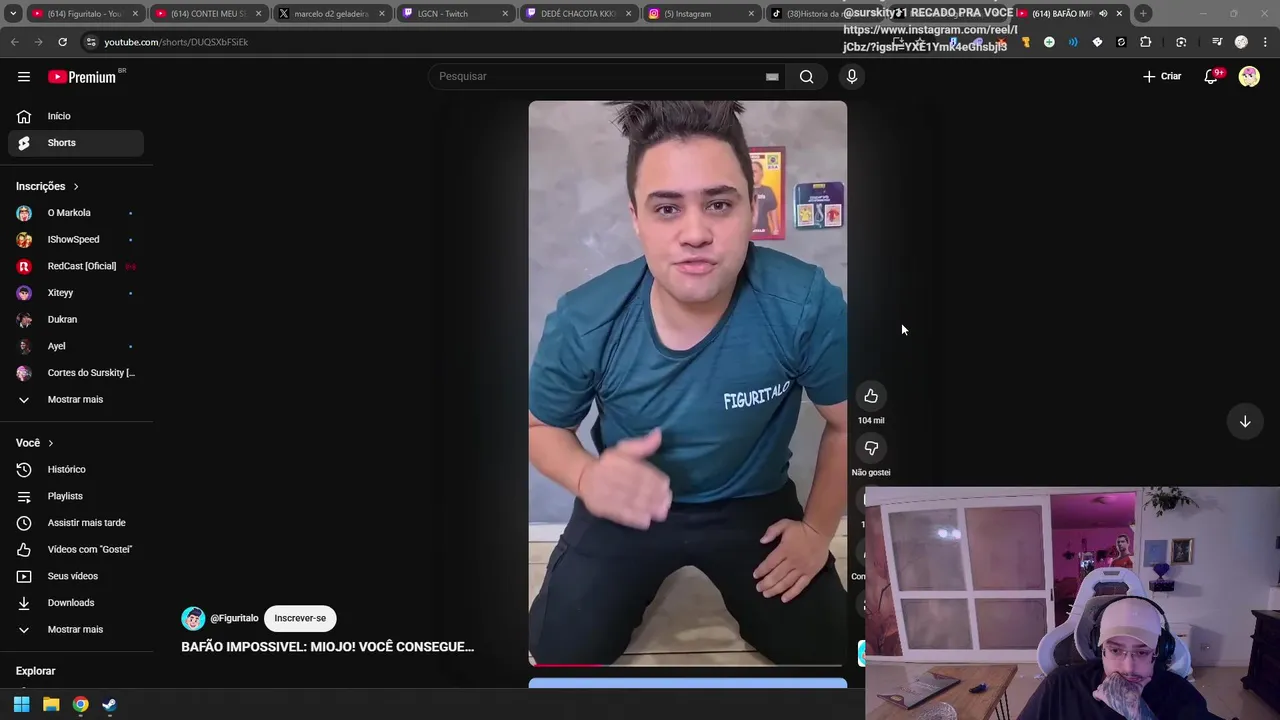This screenshot has height=720, width=1280.
Task: Open Dukran subscription channel
Action: click(76, 319)
